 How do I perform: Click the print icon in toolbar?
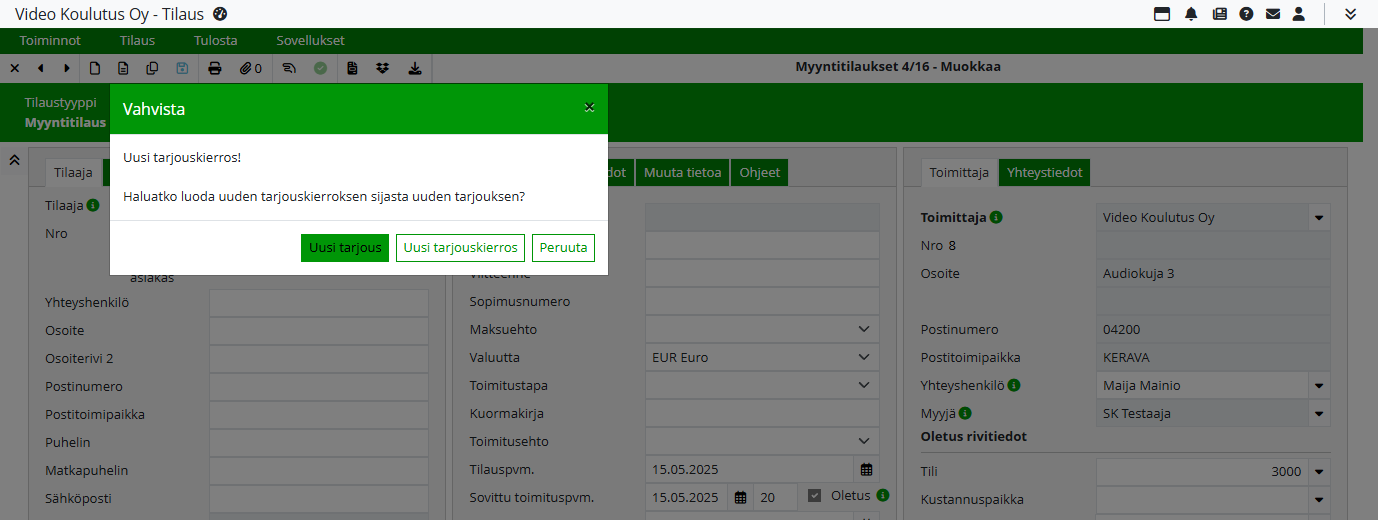pyautogui.click(x=214, y=68)
